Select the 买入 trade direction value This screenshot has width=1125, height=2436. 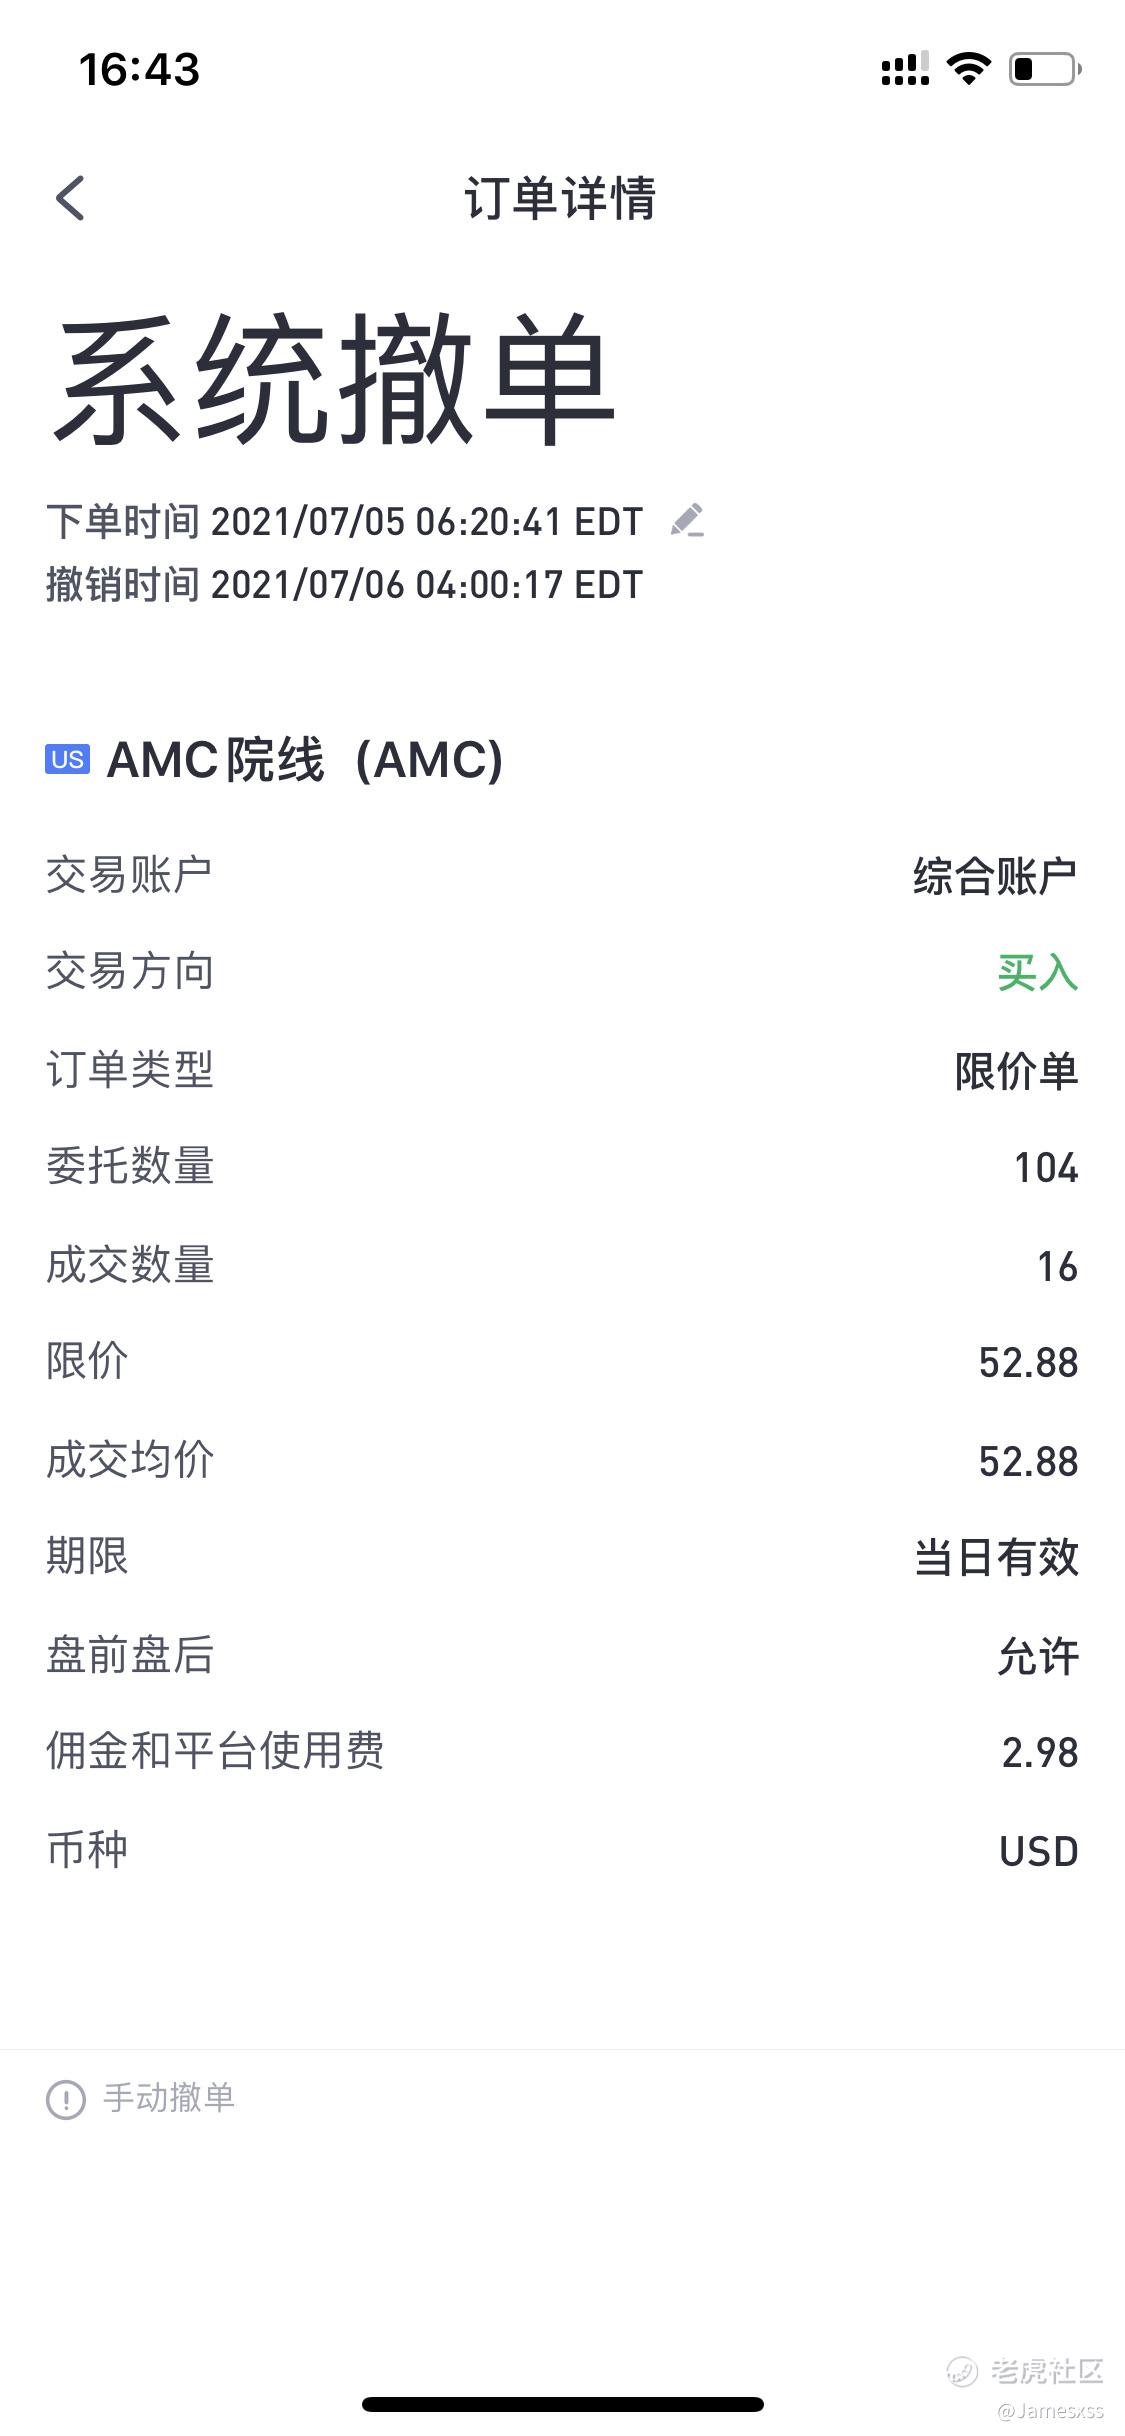point(1038,972)
